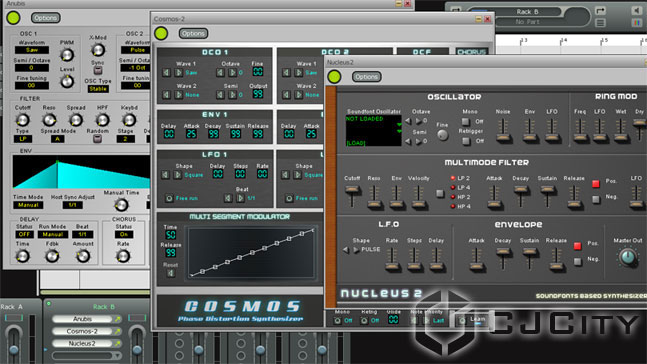Viewport: 647px width, 364px height.
Task: Toggle the green power button in Nucleus2
Action: tap(334, 76)
